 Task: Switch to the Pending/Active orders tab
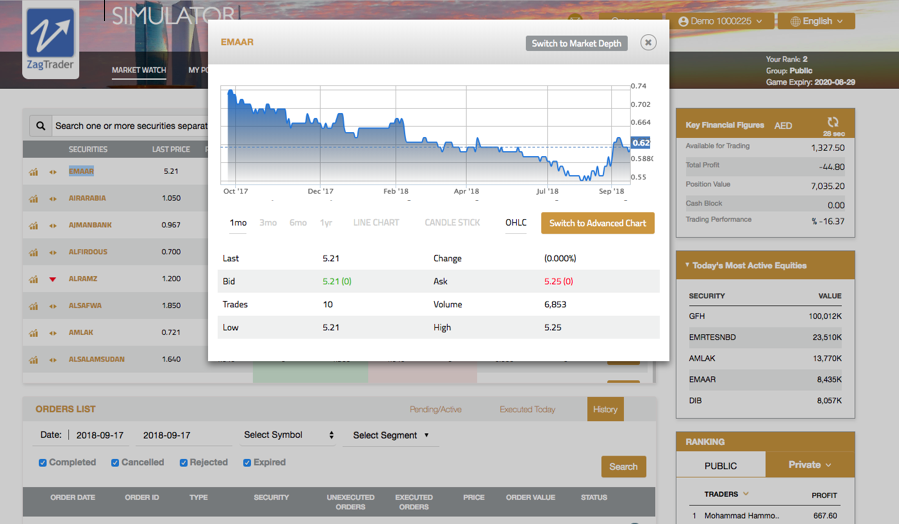435,409
